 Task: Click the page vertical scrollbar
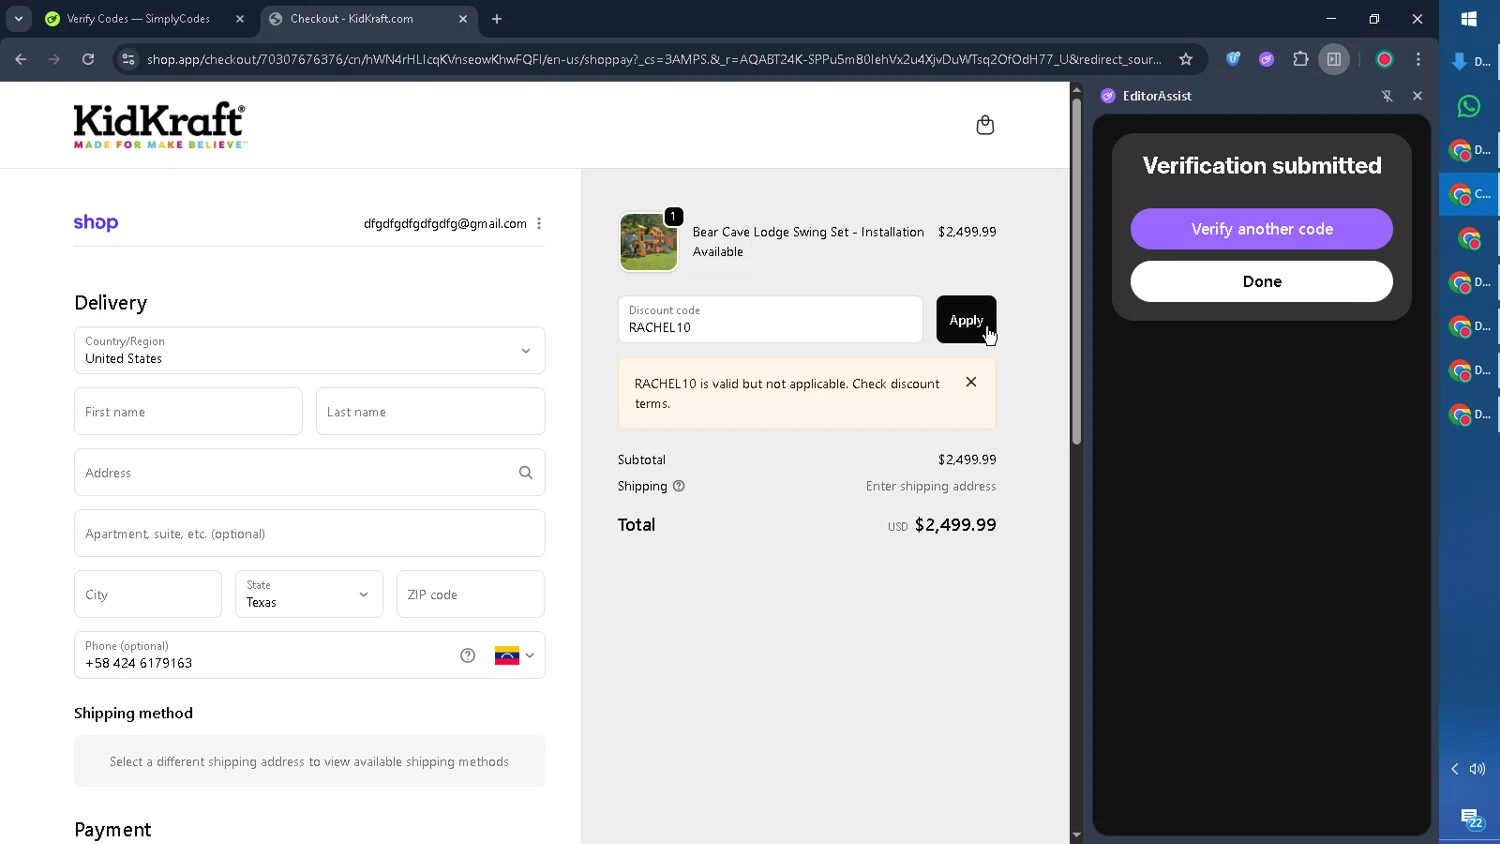click(1076, 270)
